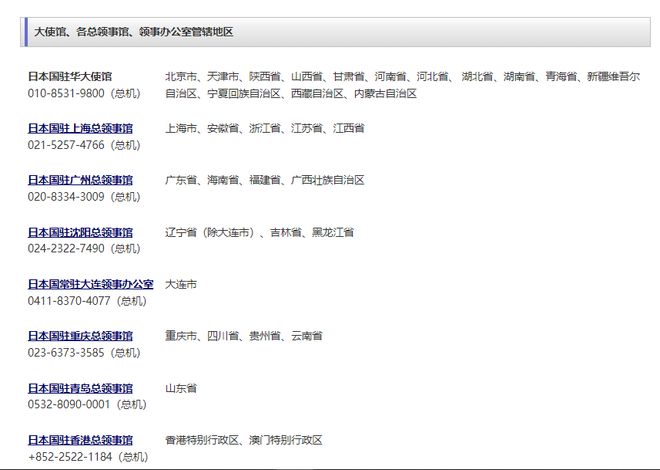Open the 日本国驻上海总领事馆 link

[x=80, y=128]
